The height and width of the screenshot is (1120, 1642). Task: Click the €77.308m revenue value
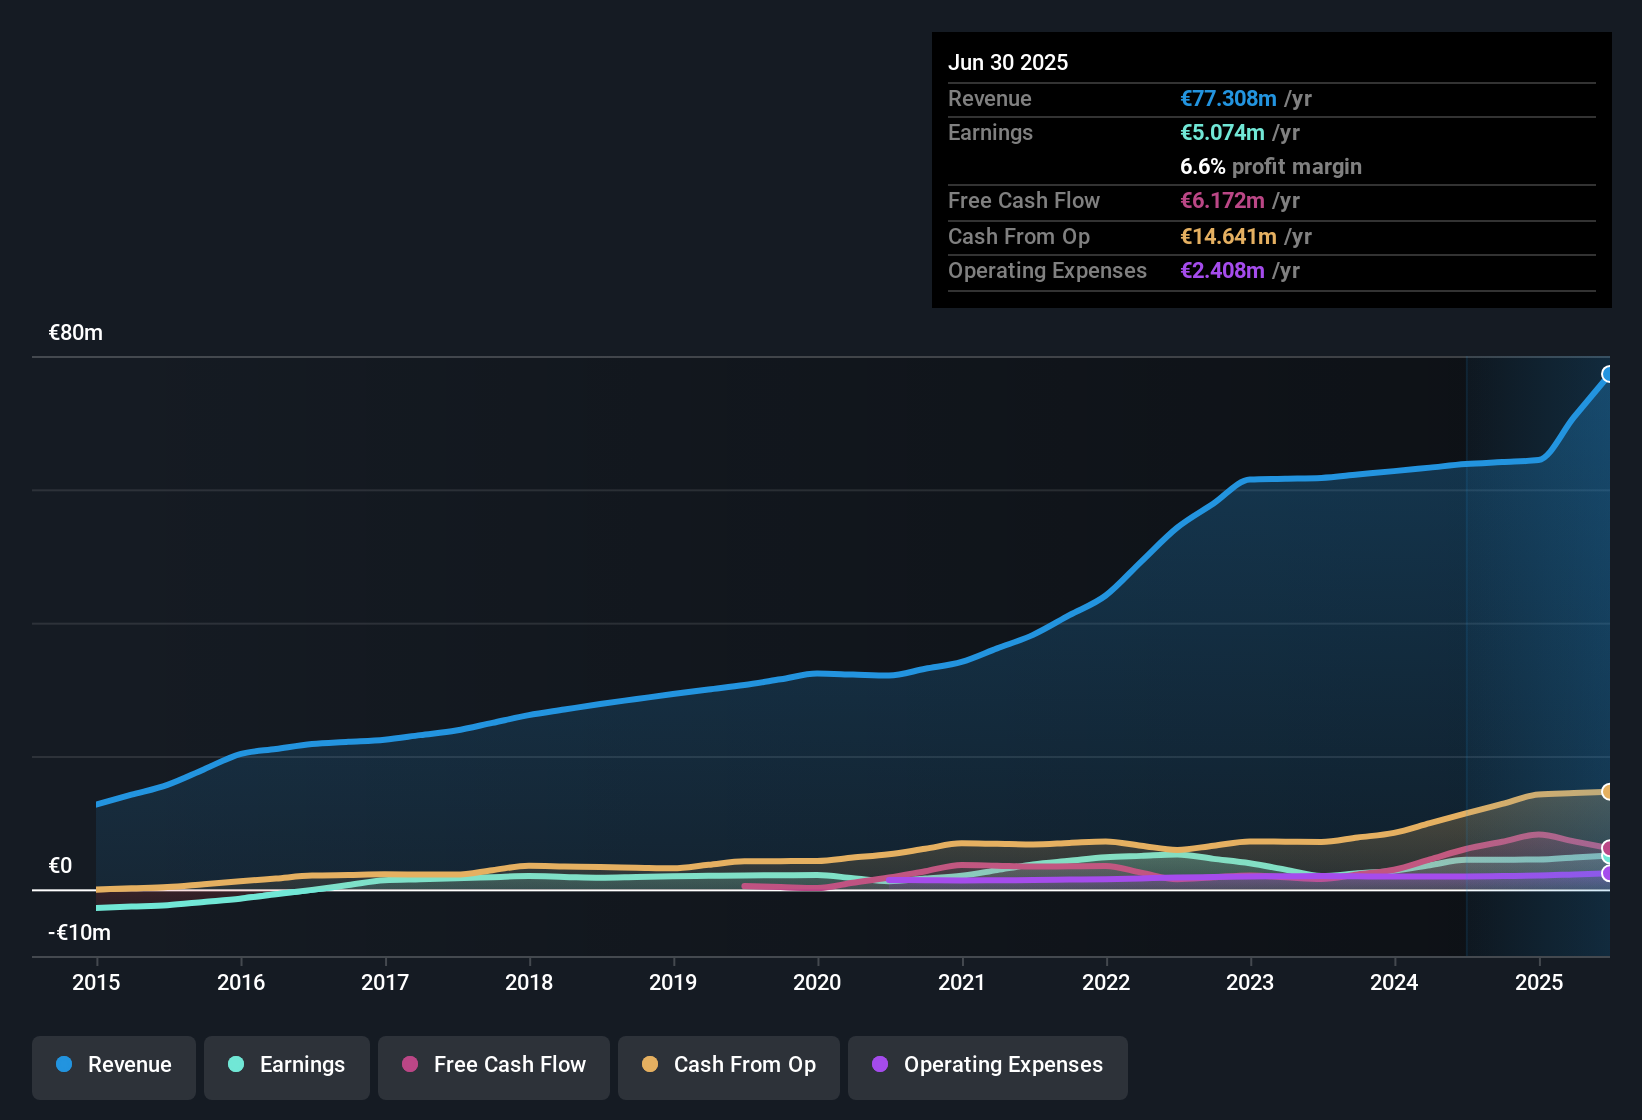[1228, 98]
